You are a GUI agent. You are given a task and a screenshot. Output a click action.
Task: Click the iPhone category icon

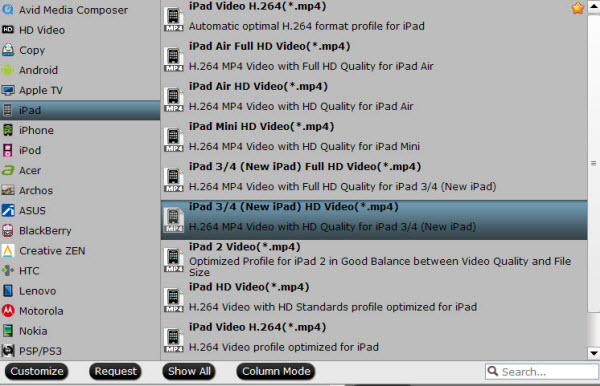pyautogui.click(x=8, y=130)
